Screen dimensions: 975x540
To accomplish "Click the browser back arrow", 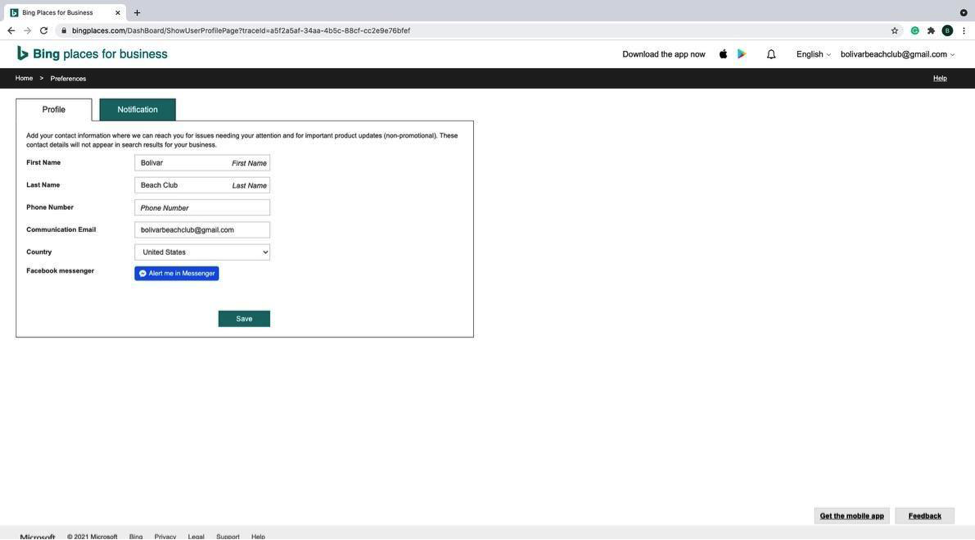I will click(11, 30).
